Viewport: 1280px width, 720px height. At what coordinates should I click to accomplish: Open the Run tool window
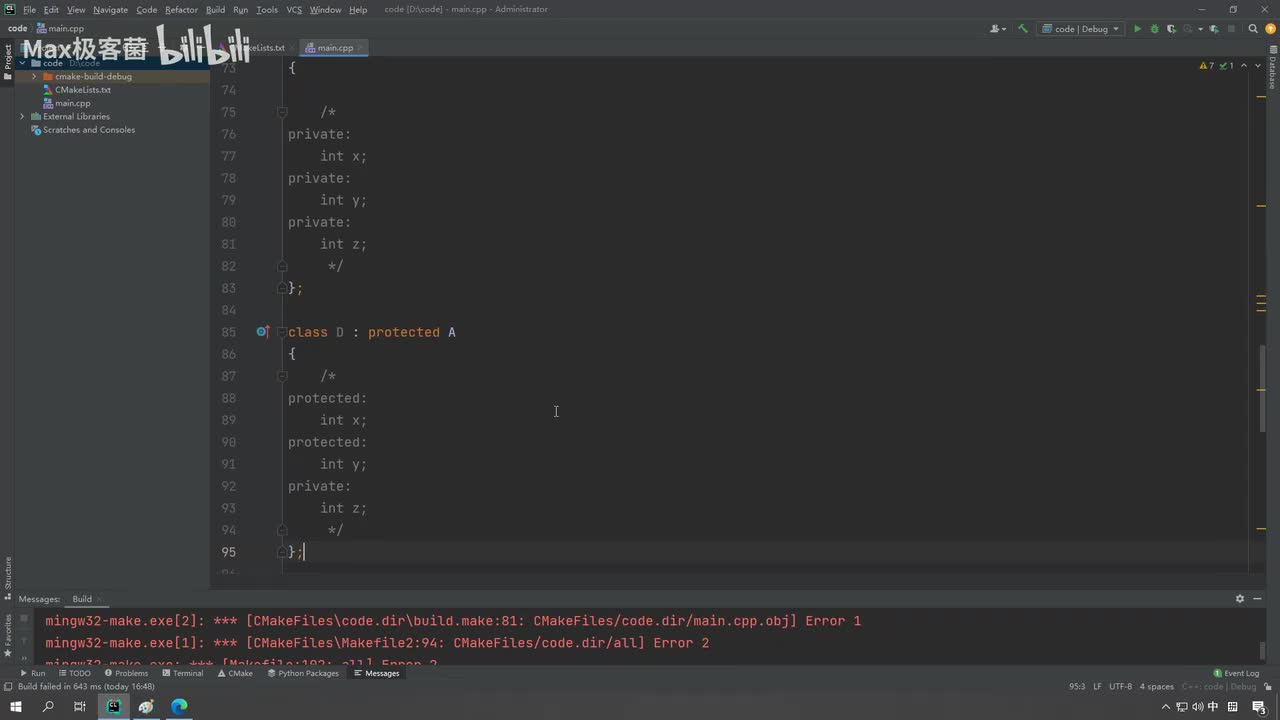click(x=33, y=674)
